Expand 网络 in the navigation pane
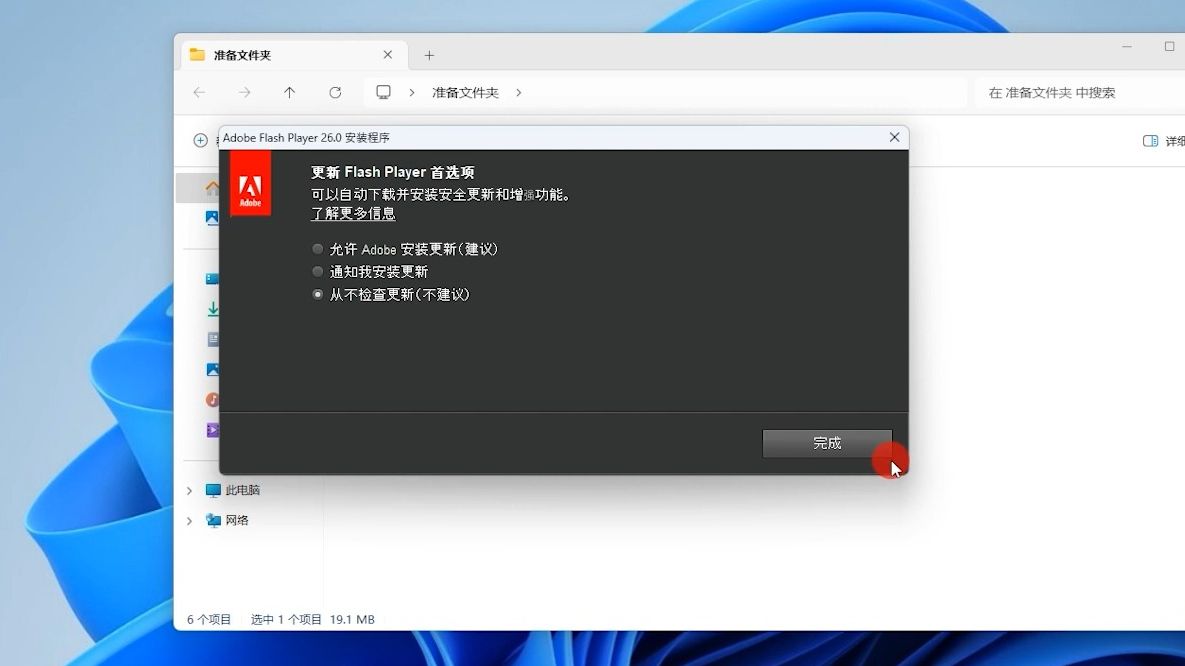The image size is (1185, 666). (x=189, y=520)
